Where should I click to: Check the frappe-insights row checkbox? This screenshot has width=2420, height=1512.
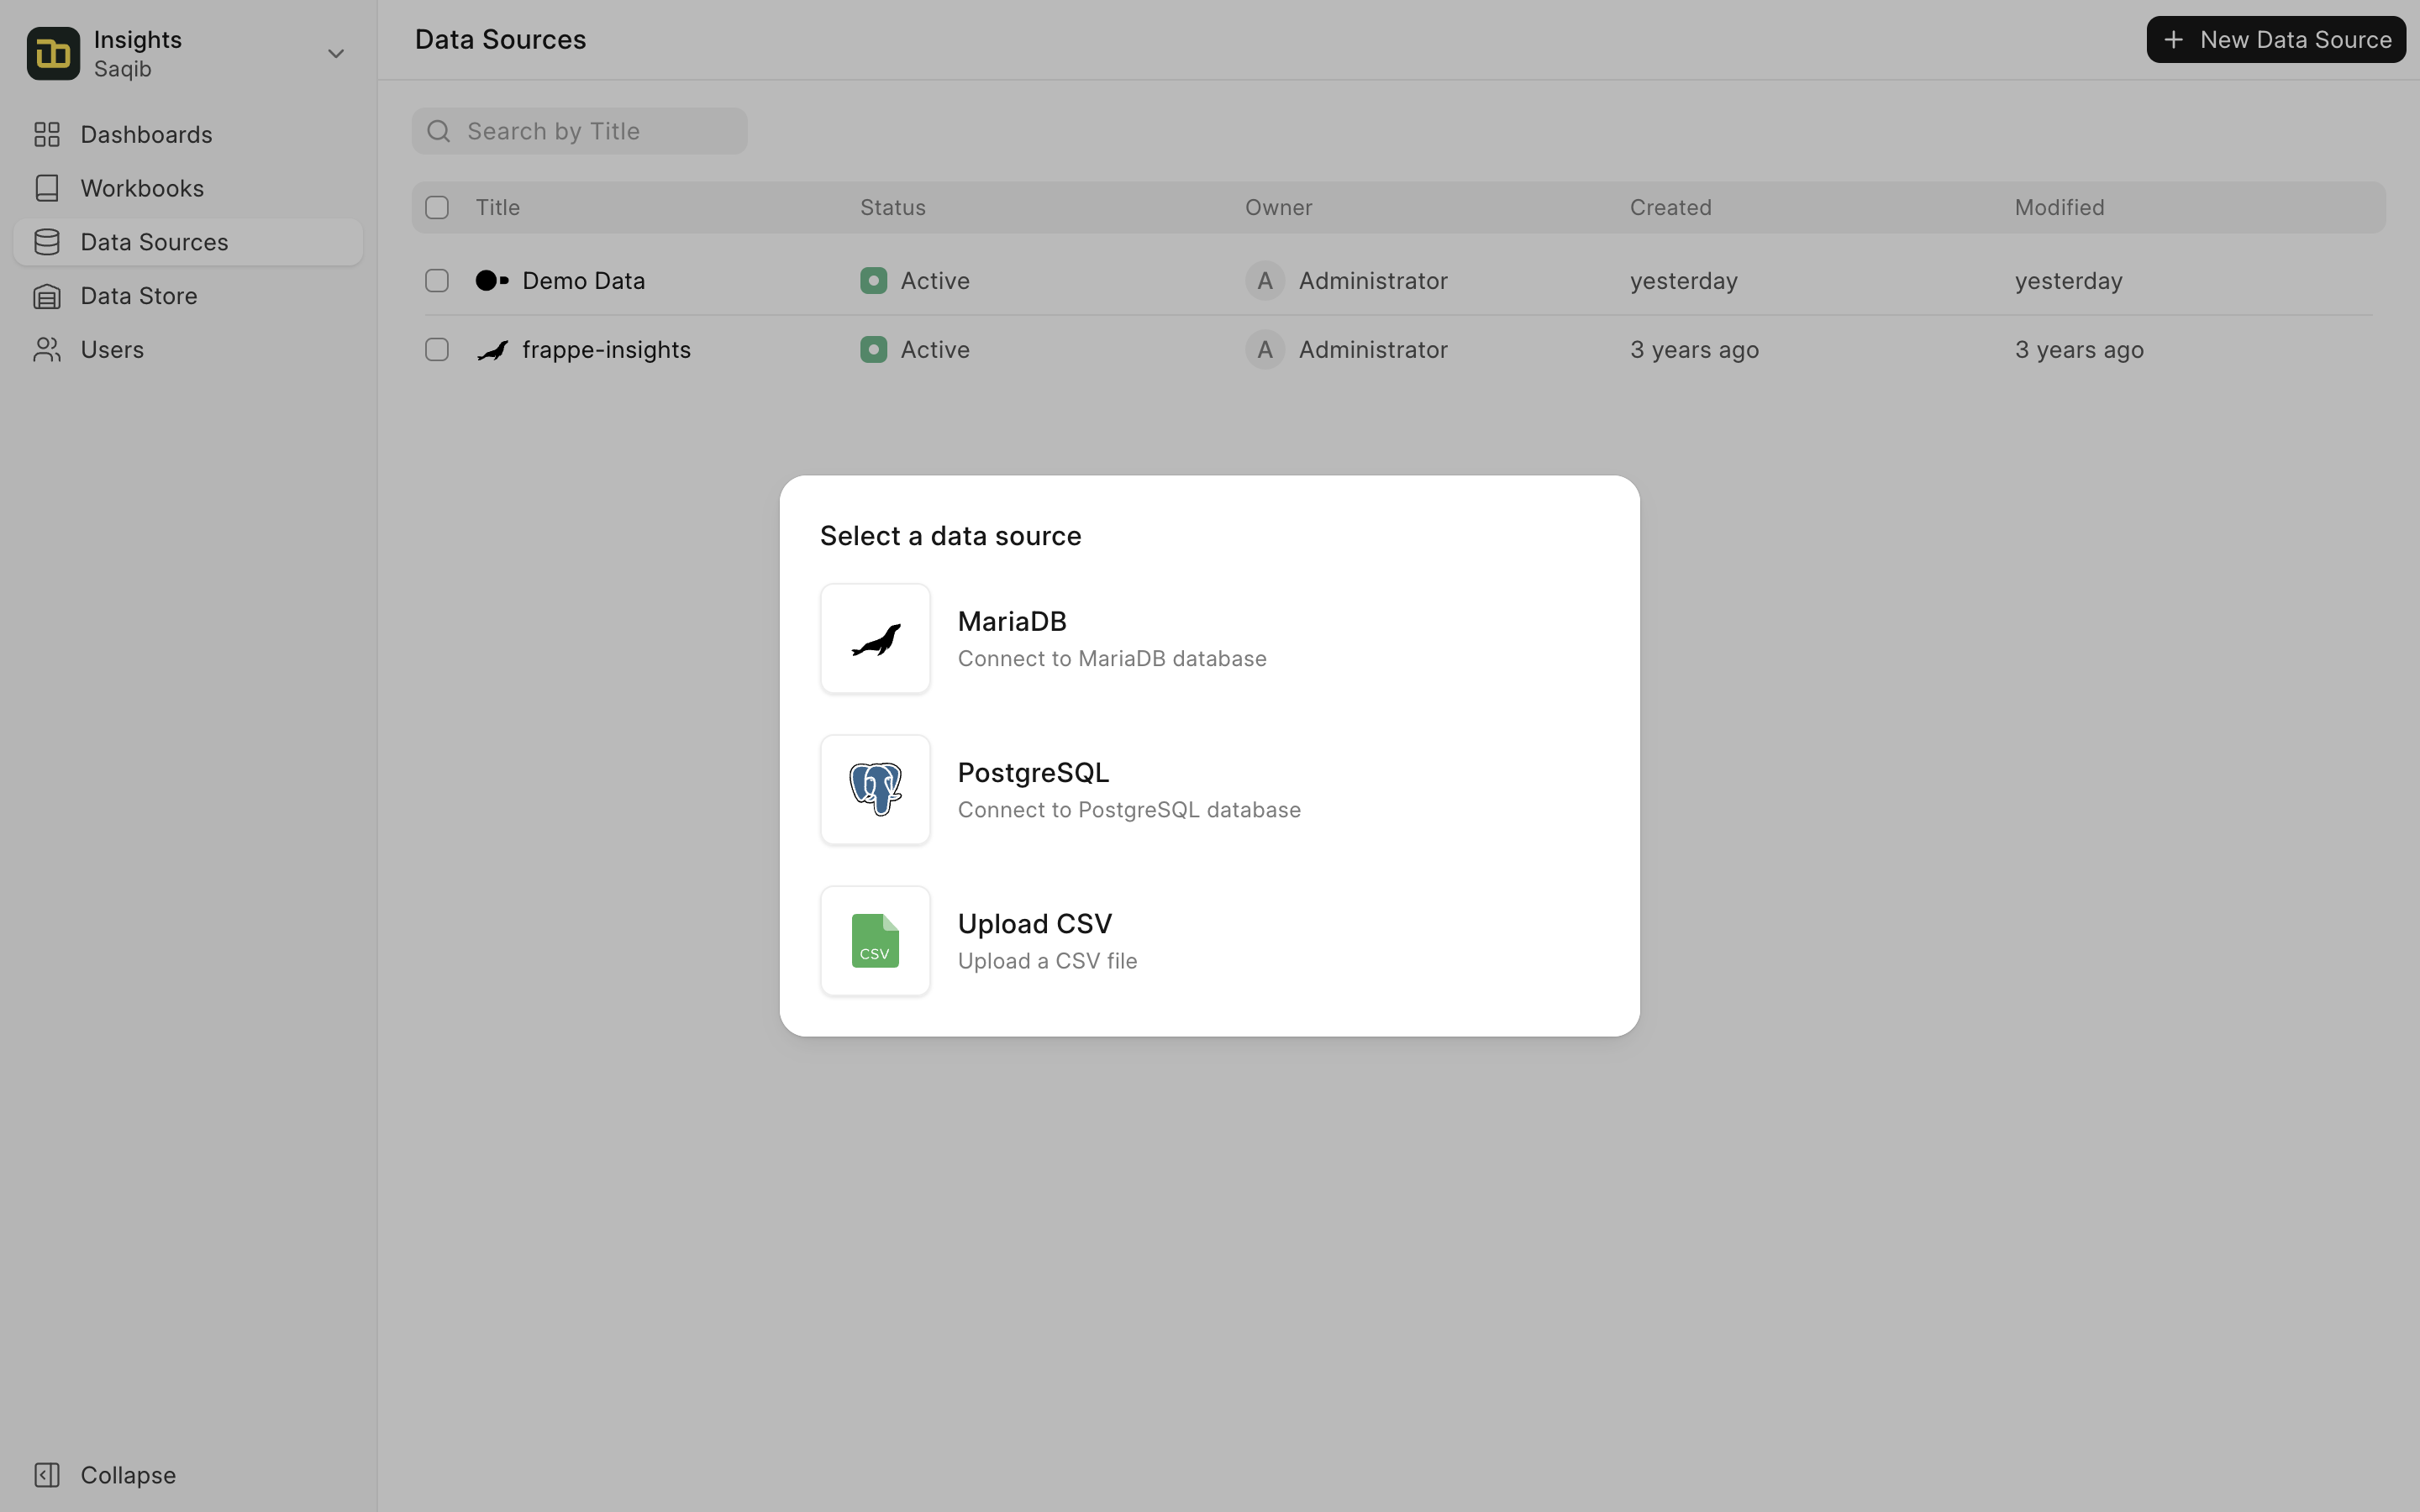click(x=437, y=349)
